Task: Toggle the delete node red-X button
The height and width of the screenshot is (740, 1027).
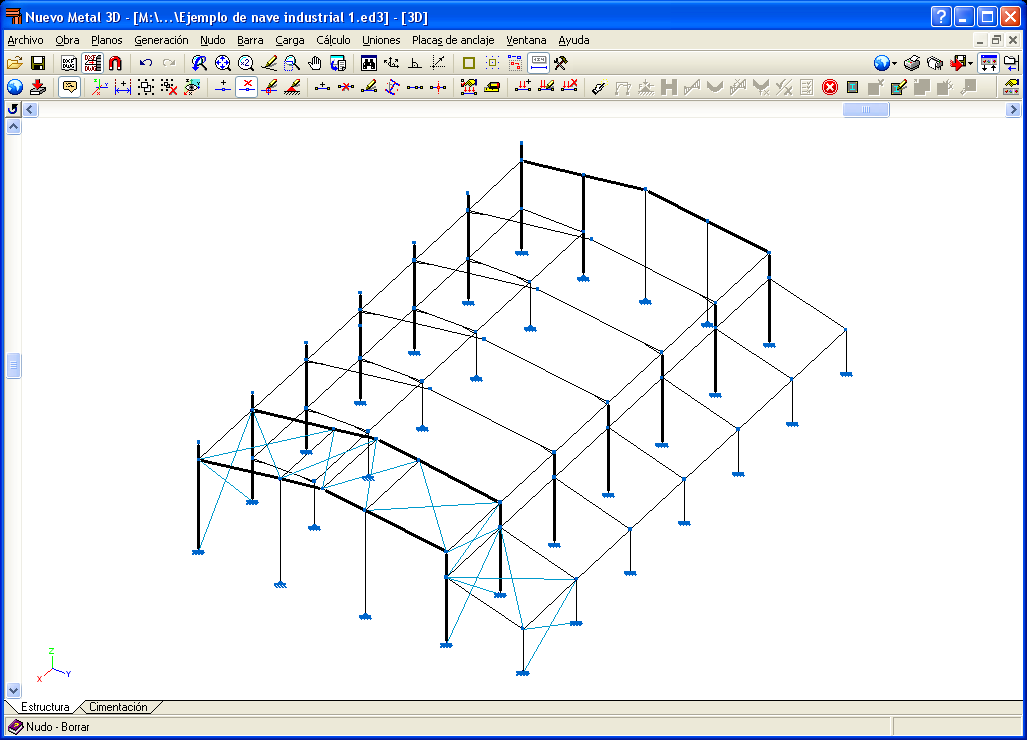Action: (246, 86)
